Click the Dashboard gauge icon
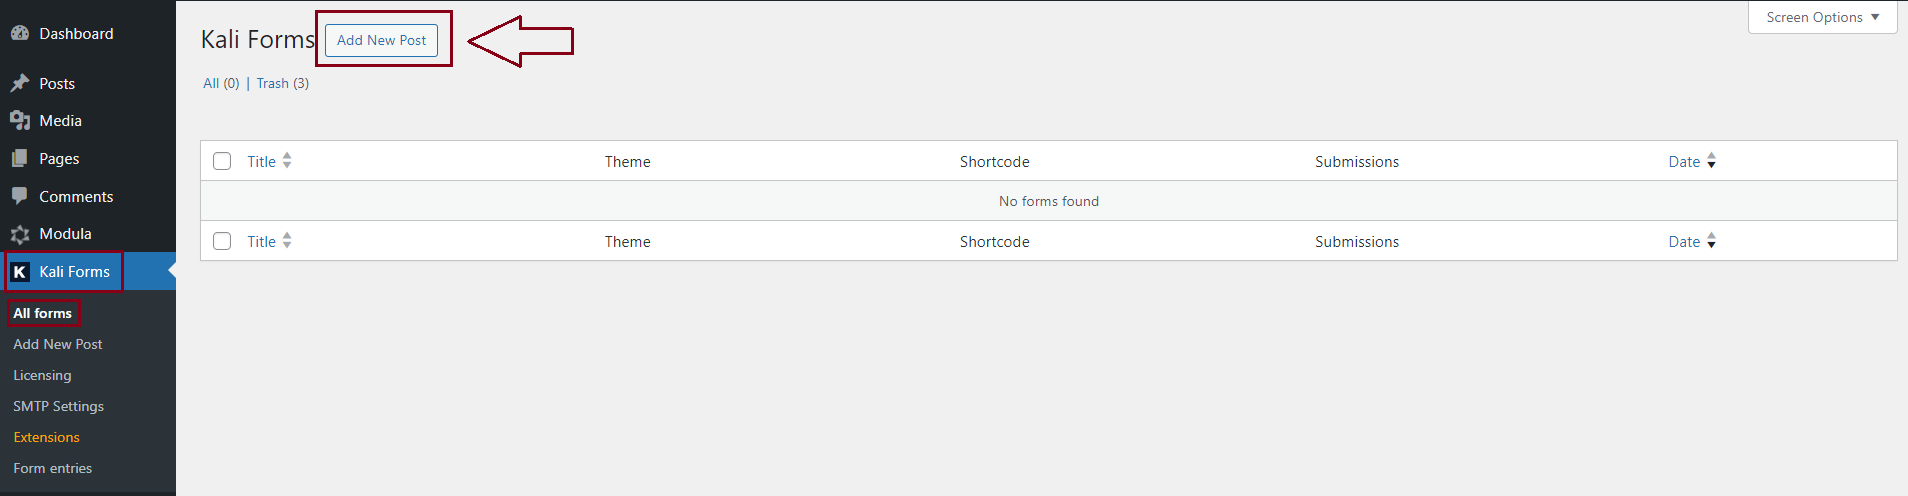This screenshot has width=1908, height=496. 20,33
